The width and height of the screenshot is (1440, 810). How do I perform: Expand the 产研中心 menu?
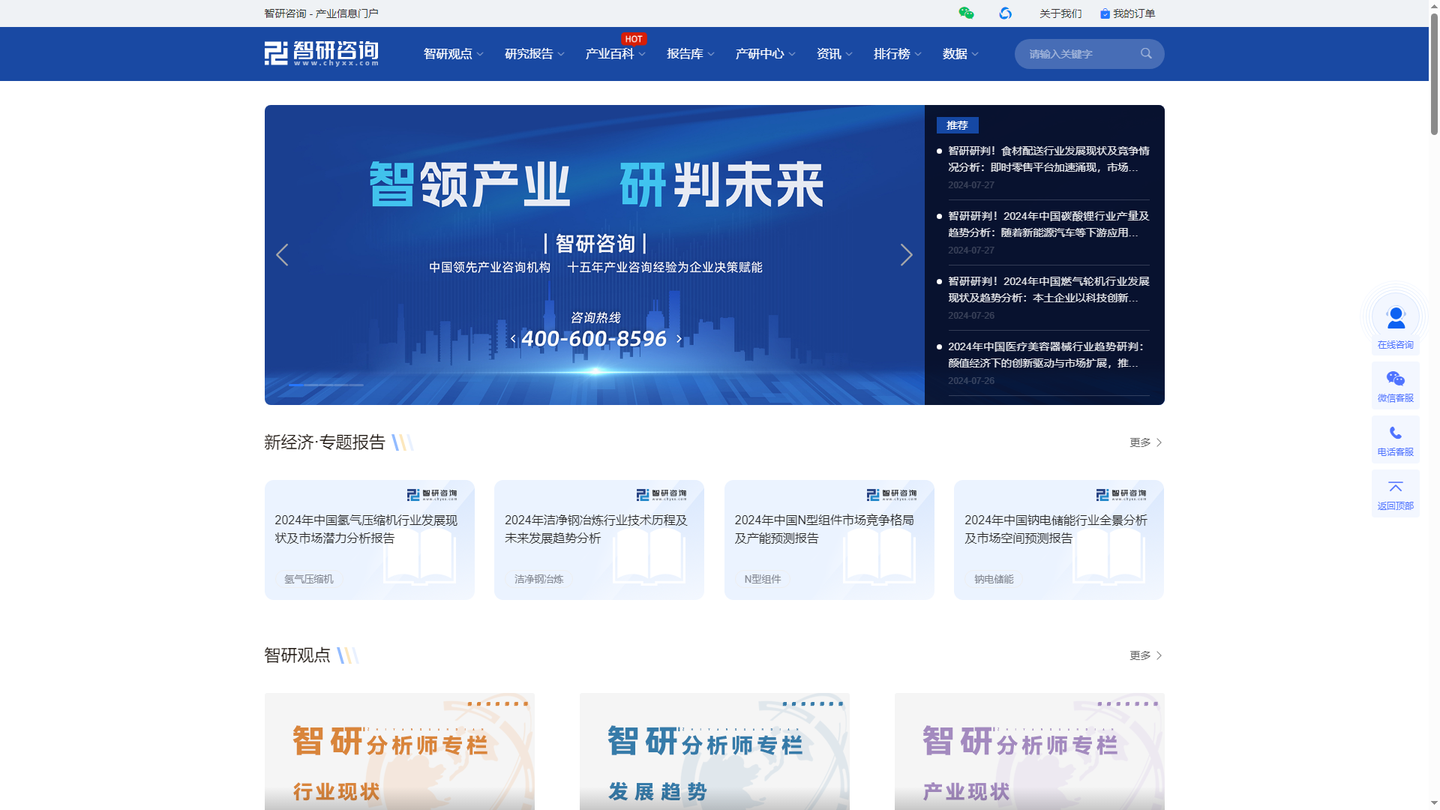tap(765, 54)
